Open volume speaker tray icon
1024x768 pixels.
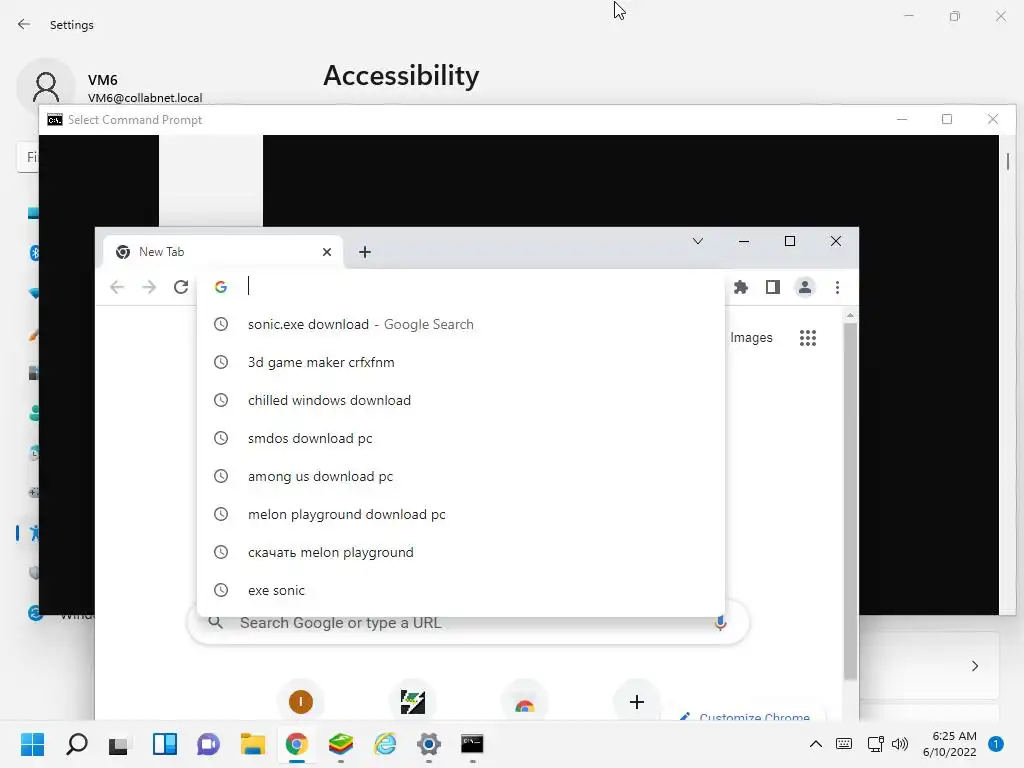900,744
